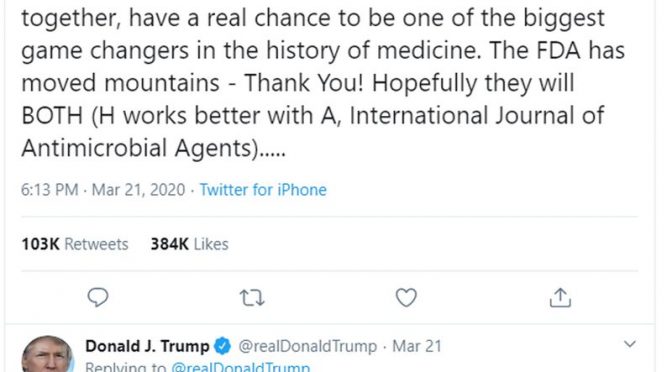Open the Mar 21 reply timestamp
Viewport: 672px width, 372px height.
pos(417,346)
